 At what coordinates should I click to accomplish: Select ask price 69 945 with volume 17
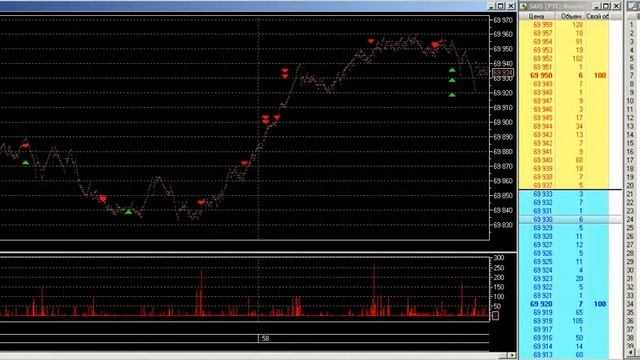tap(564, 118)
